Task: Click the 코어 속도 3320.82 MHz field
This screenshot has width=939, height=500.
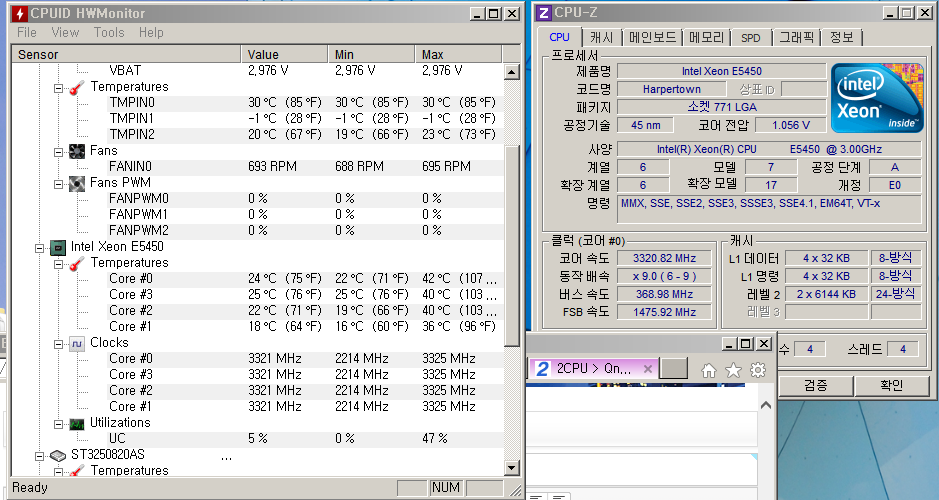Action: click(x=664, y=258)
